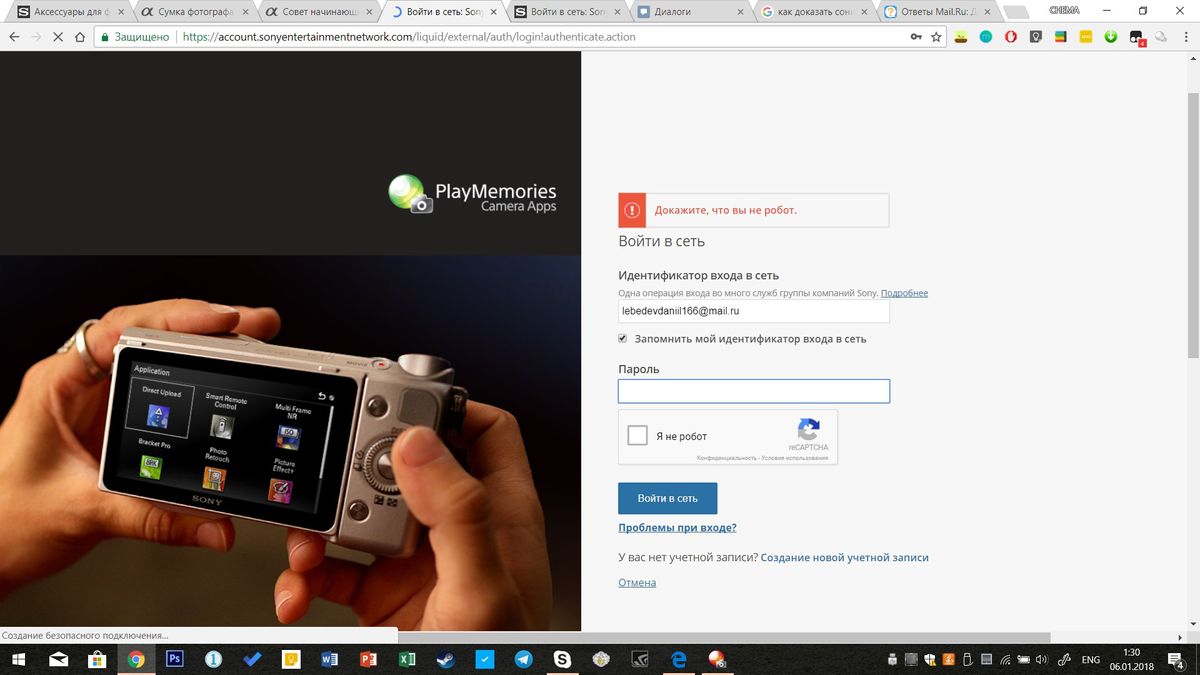Click the green download arrow extension icon

1111,37
